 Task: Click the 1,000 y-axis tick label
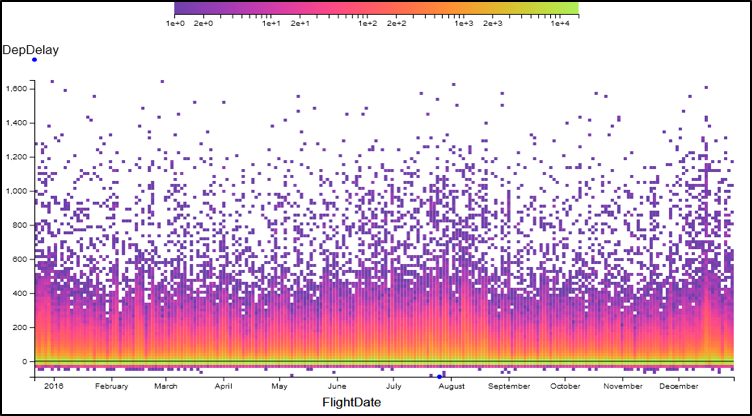19,191
